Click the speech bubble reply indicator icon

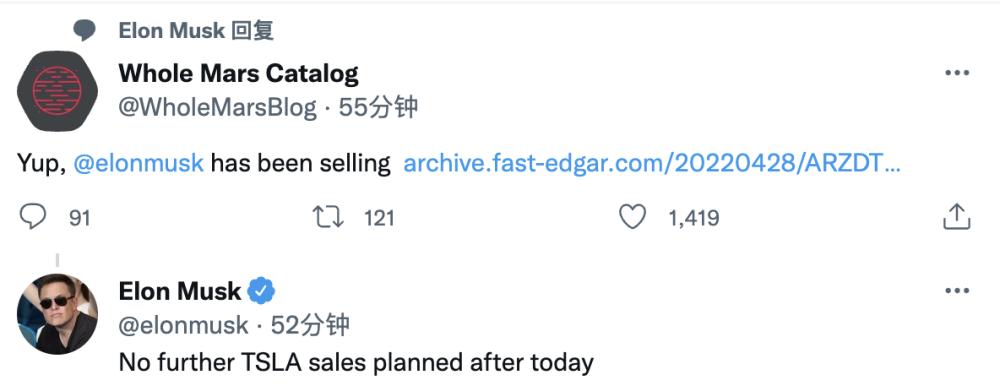tap(84, 30)
